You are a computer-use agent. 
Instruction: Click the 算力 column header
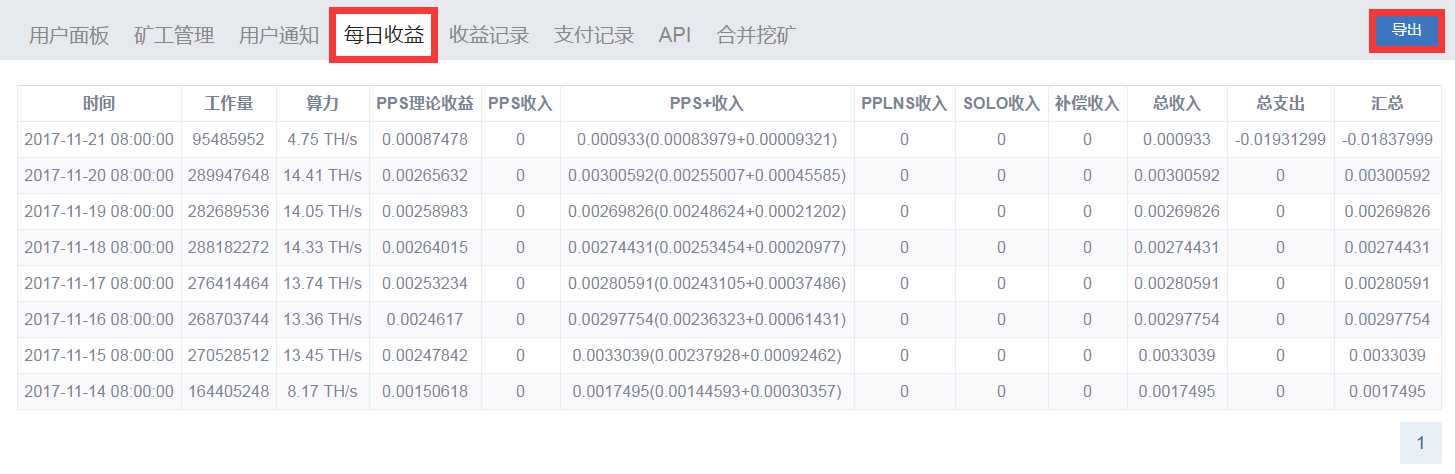click(323, 103)
